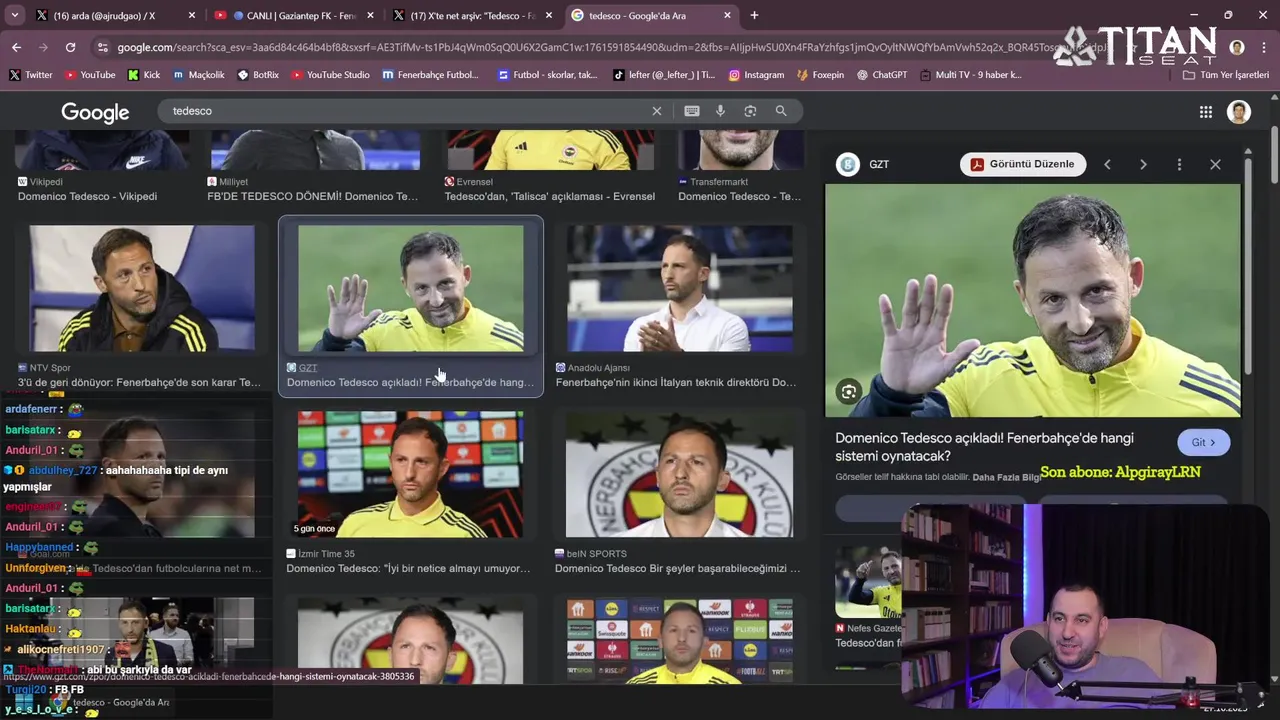
Task: Go back with the browser back arrow
Action: (x=16, y=47)
